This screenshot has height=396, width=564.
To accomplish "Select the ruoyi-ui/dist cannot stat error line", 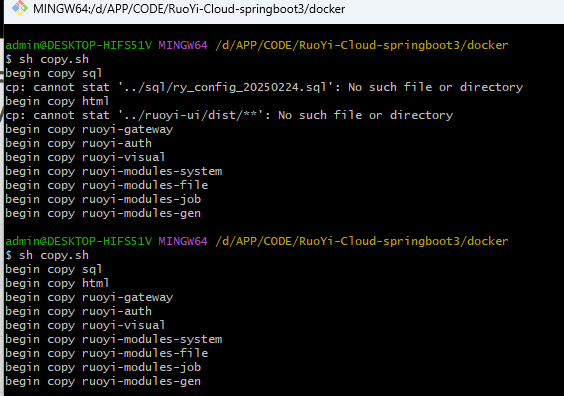I will click(x=229, y=115).
